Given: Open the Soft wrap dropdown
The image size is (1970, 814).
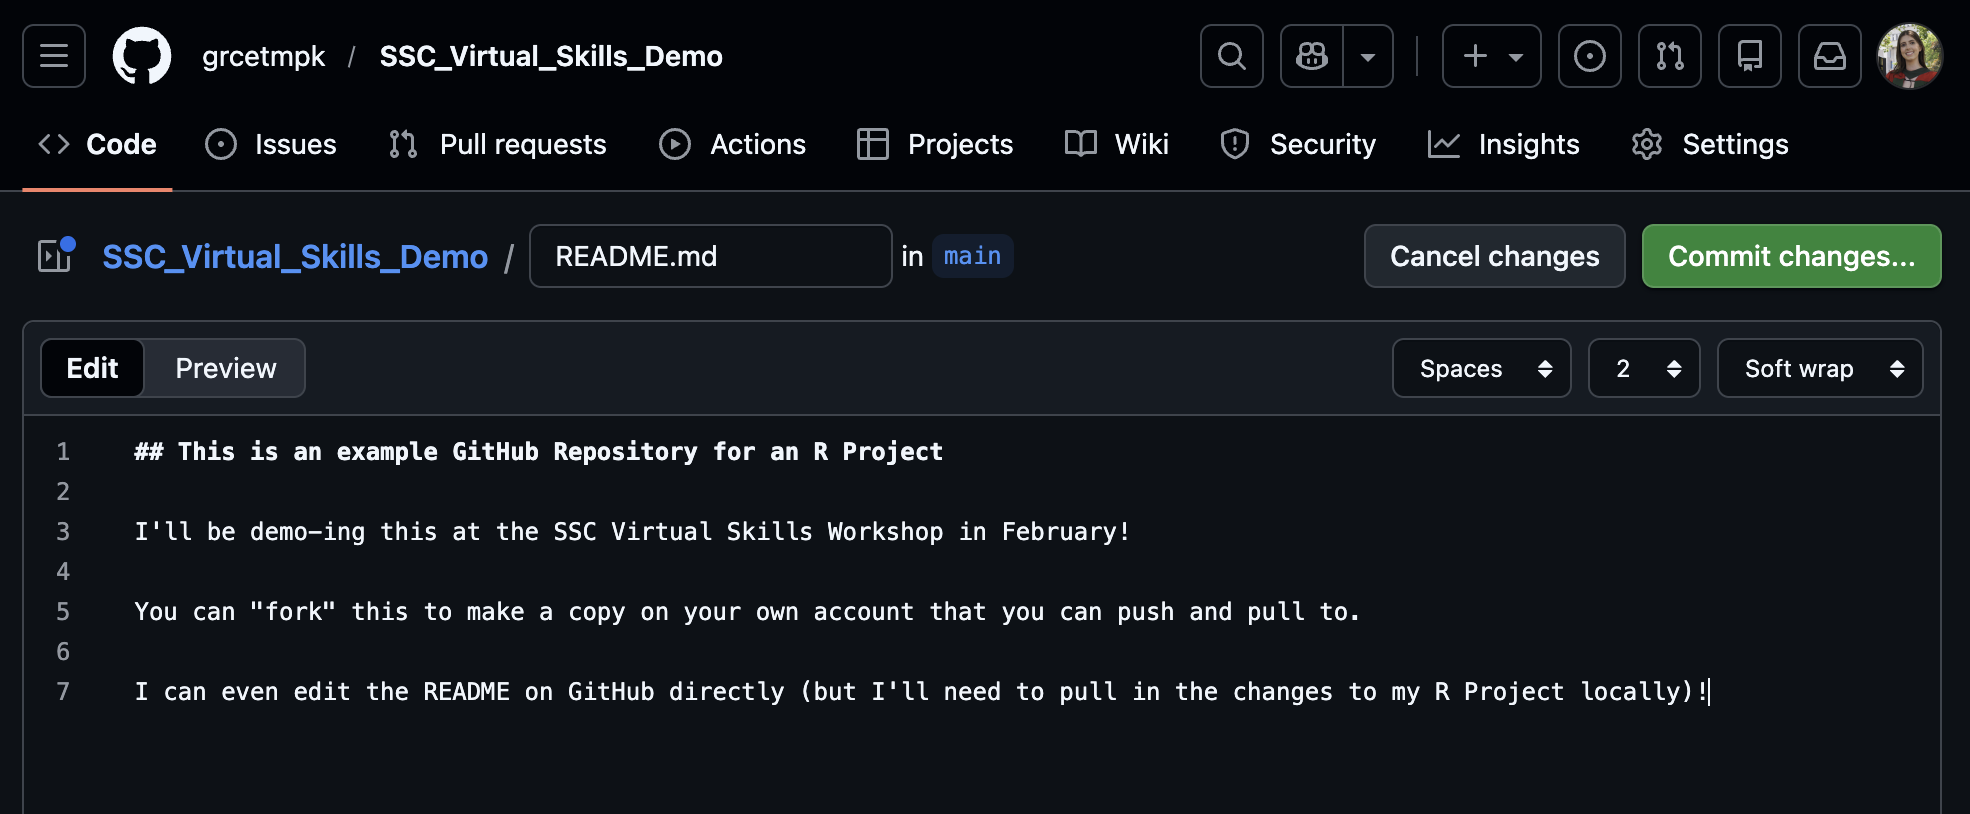Looking at the screenshot, I should (x=1819, y=368).
